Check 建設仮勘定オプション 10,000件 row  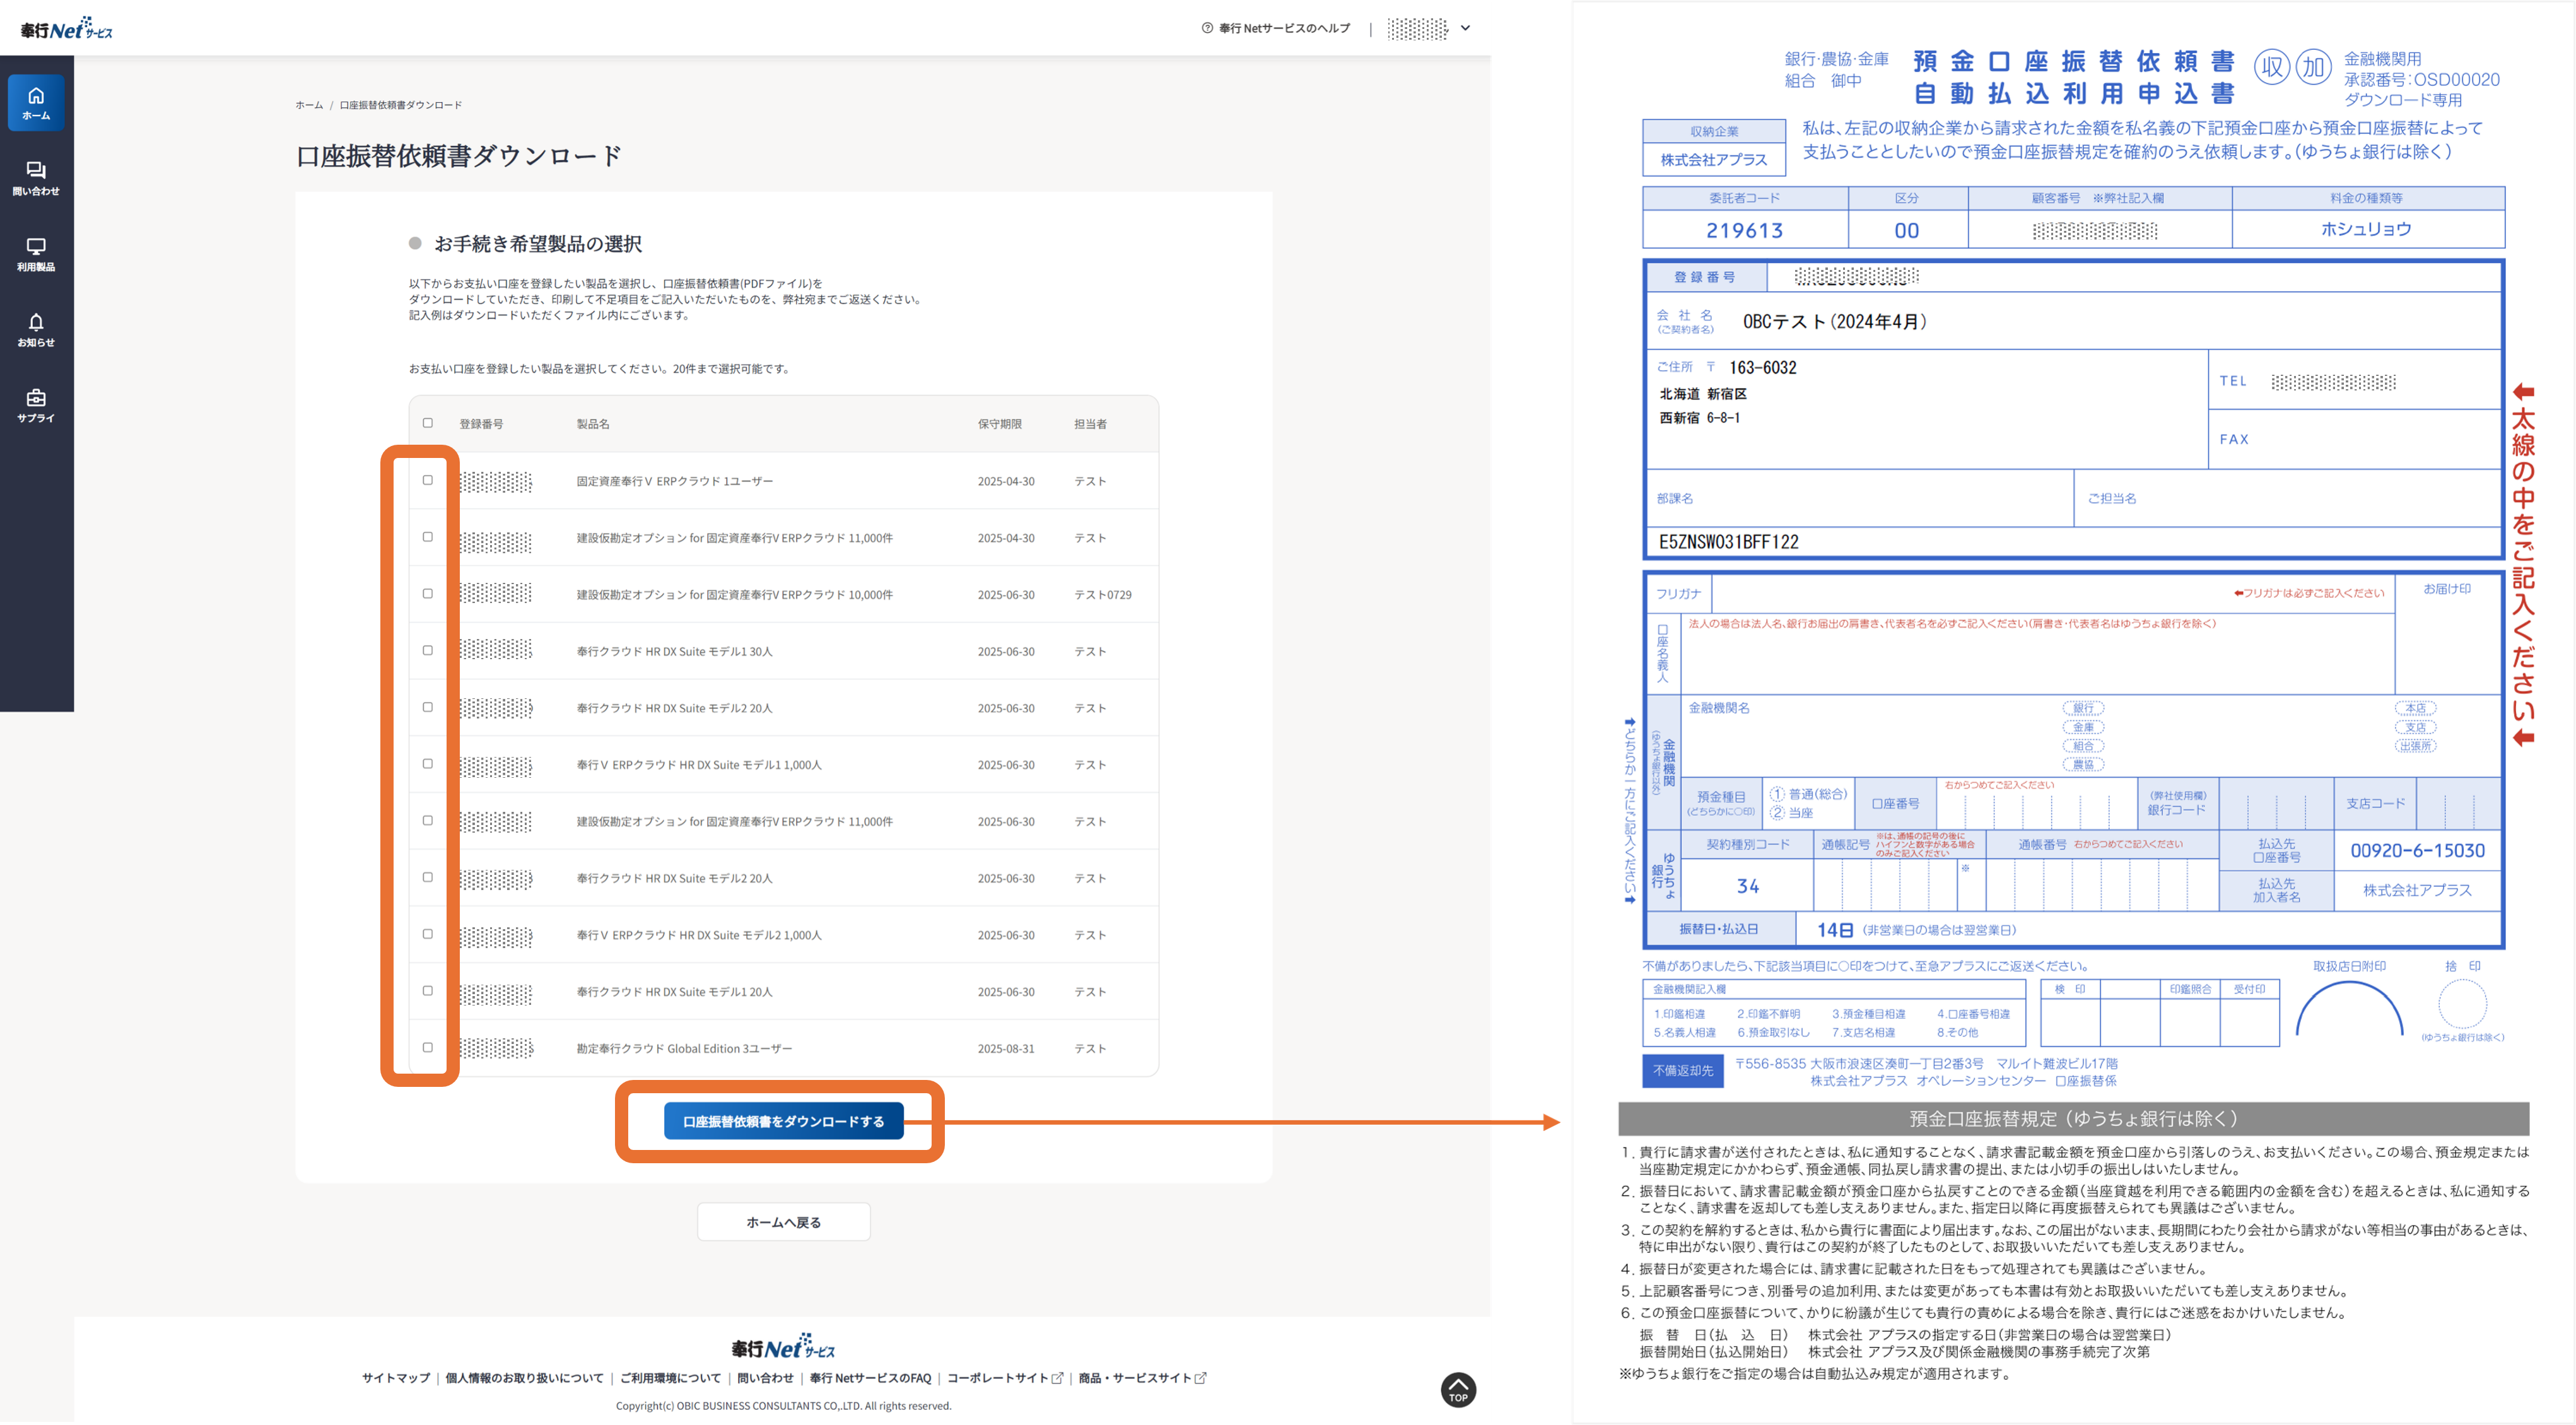(428, 594)
